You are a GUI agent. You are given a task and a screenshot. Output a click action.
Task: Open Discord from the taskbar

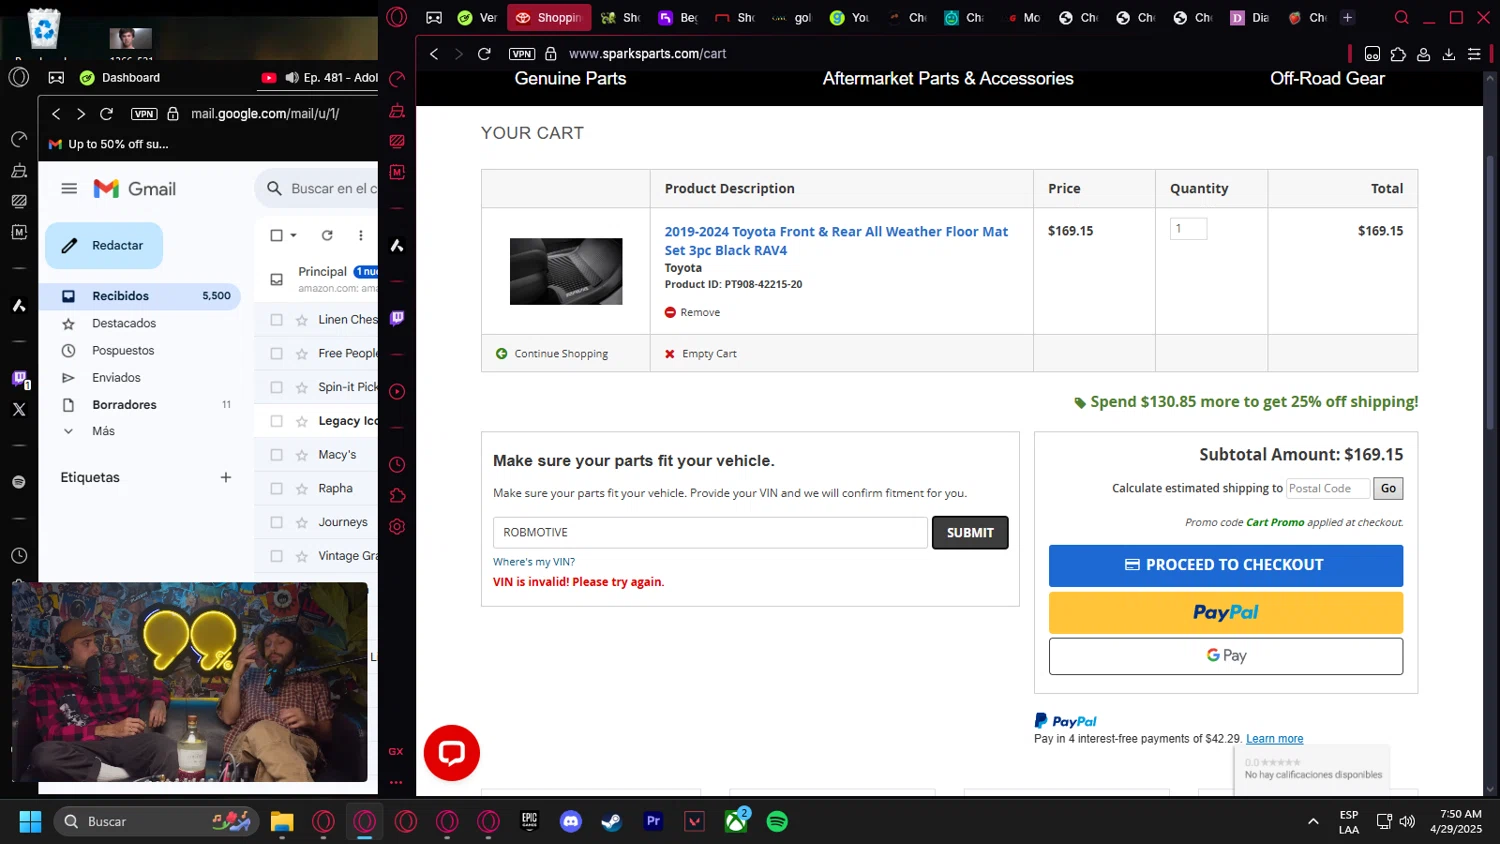click(571, 821)
